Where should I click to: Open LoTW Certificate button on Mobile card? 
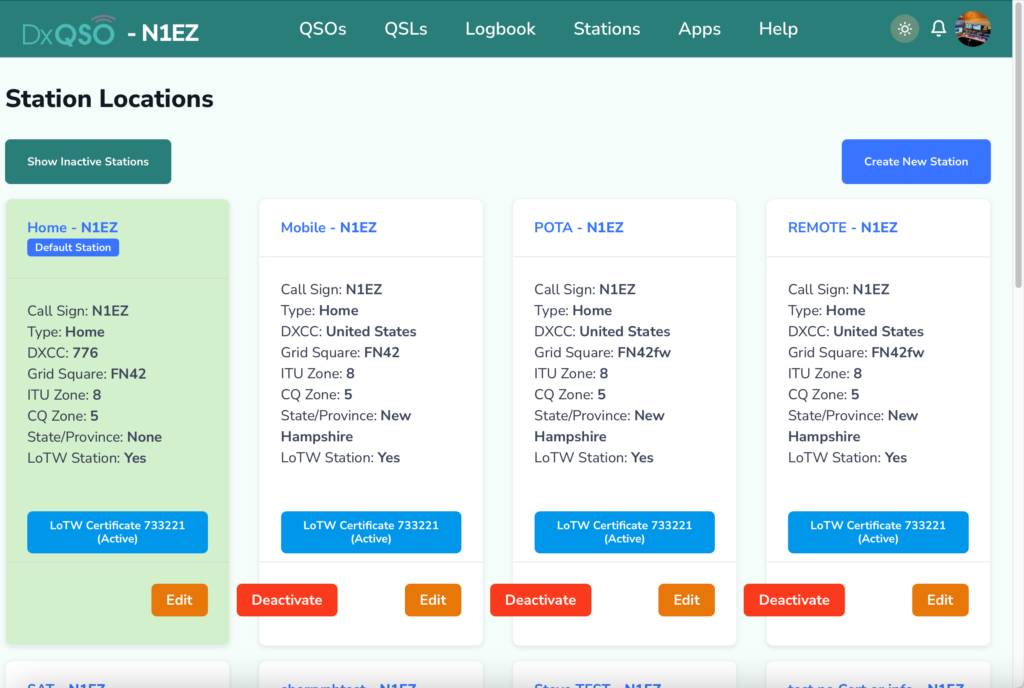371,532
